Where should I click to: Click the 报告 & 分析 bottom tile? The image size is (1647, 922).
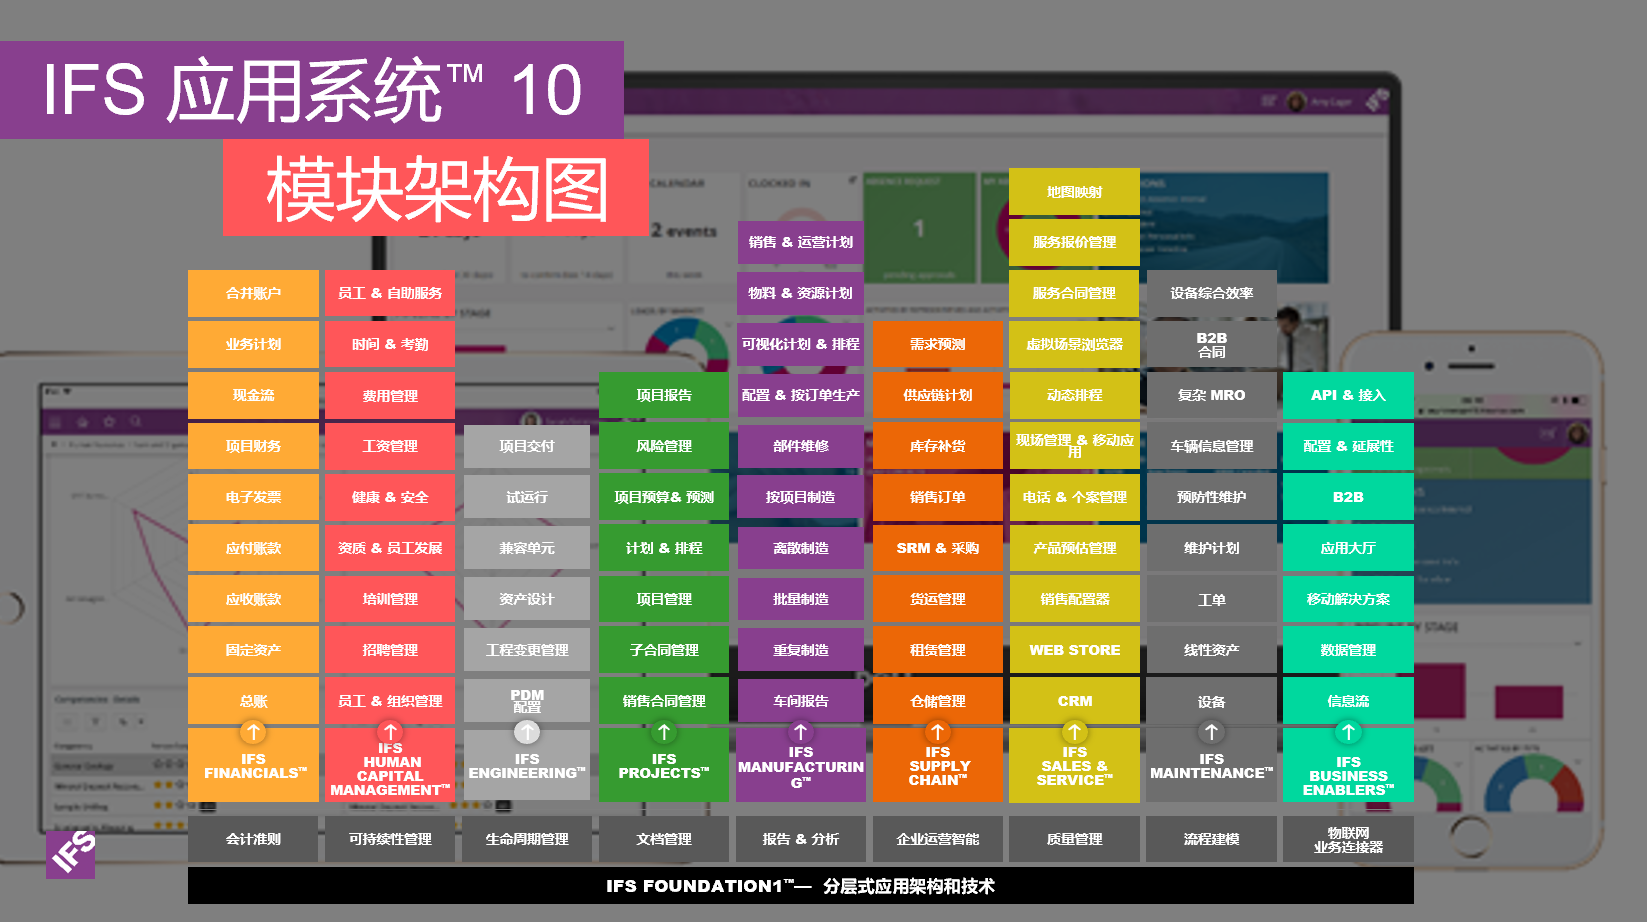(800, 839)
